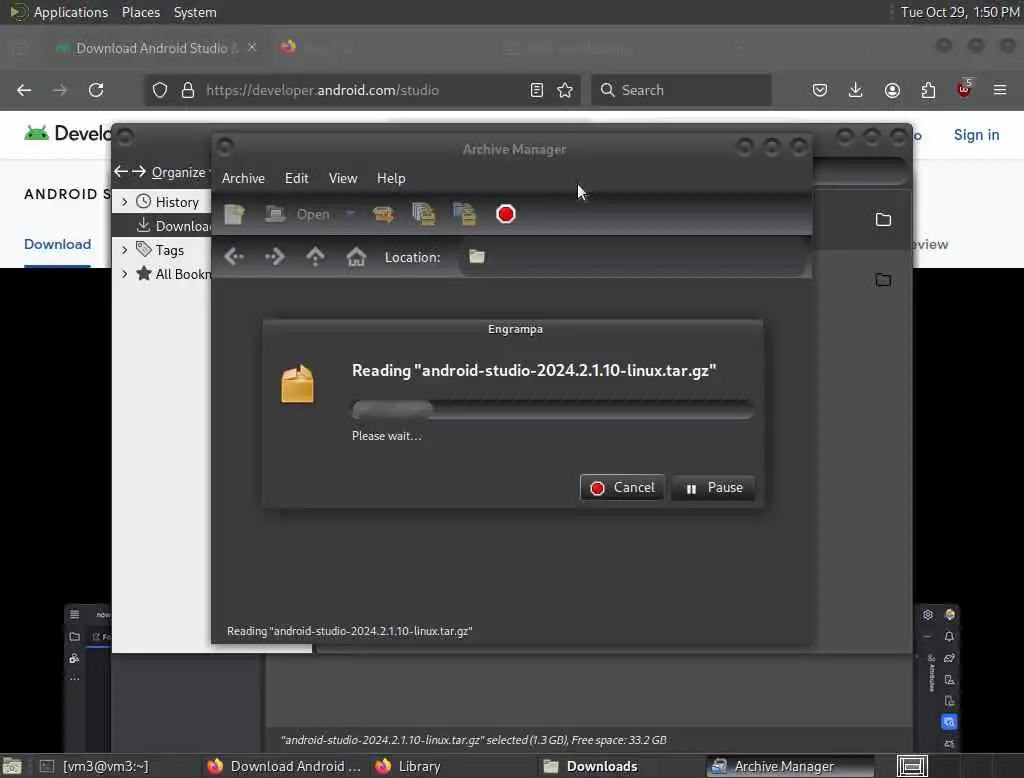Pause the archive reading operation

coord(713,488)
